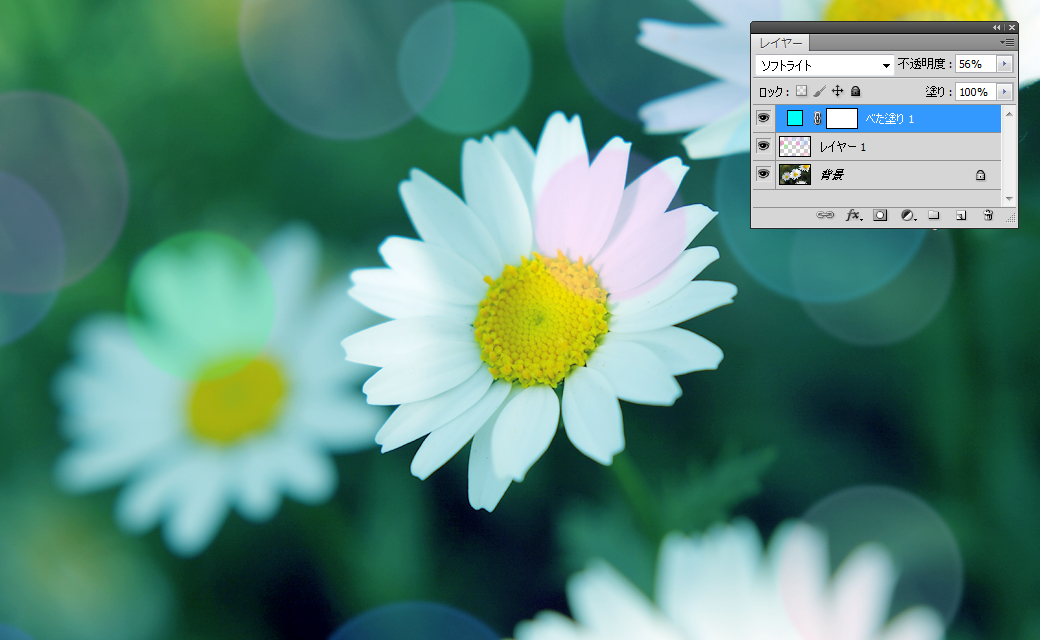Hide the 背景 layer

(x=763, y=174)
